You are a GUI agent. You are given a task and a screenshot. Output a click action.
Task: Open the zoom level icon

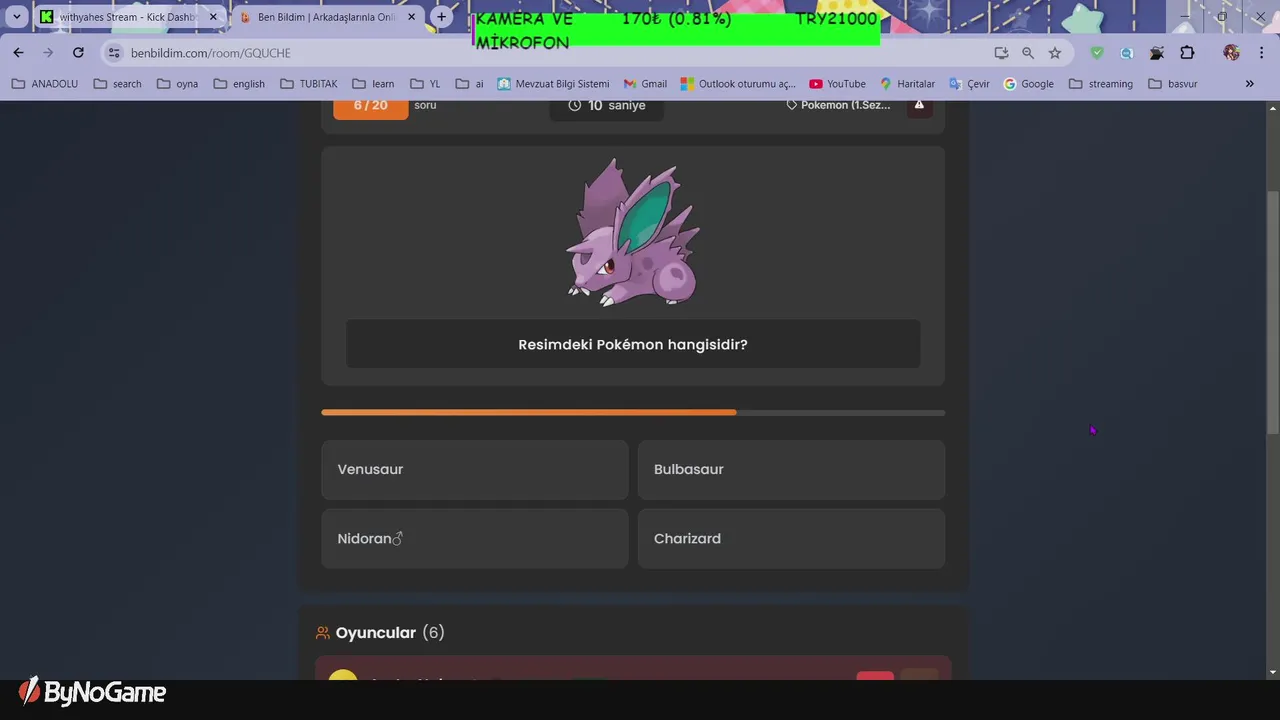tap(1028, 53)
